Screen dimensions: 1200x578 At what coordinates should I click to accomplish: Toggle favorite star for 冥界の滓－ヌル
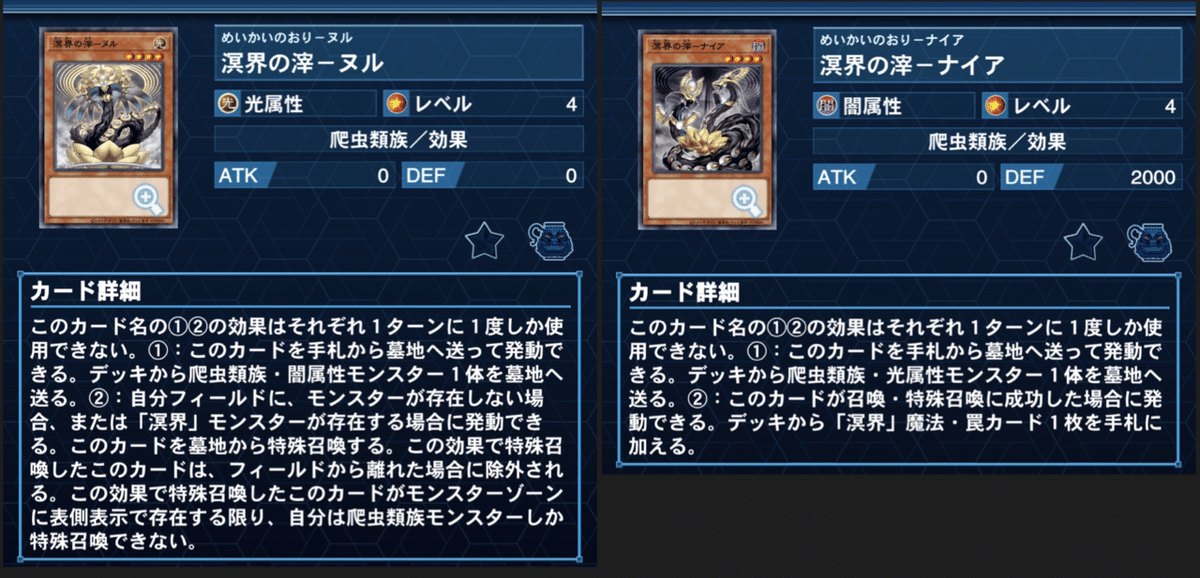[485, 242]
